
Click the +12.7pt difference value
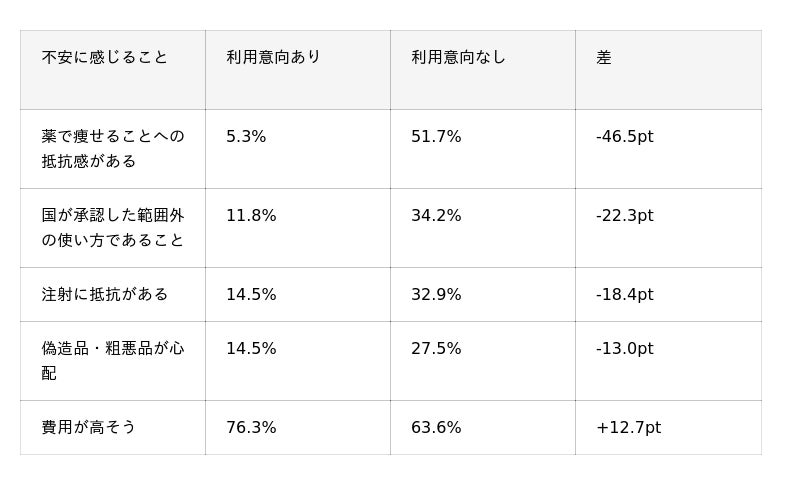629,427
